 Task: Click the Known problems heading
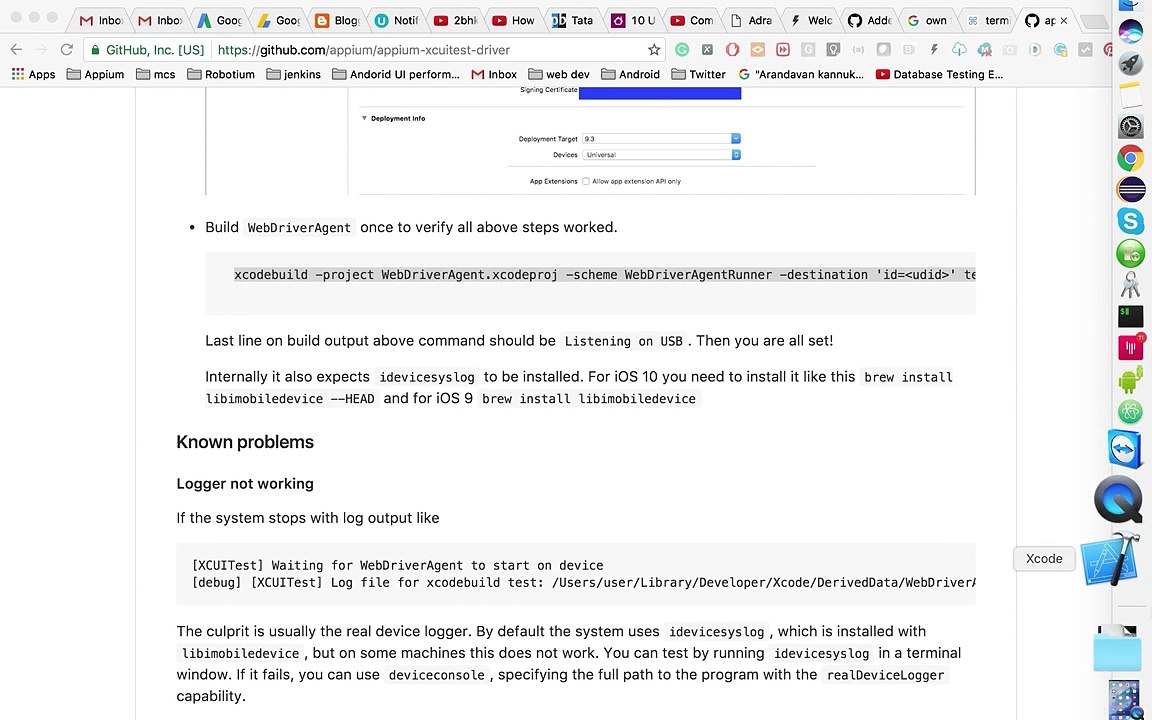pos(245,442)
